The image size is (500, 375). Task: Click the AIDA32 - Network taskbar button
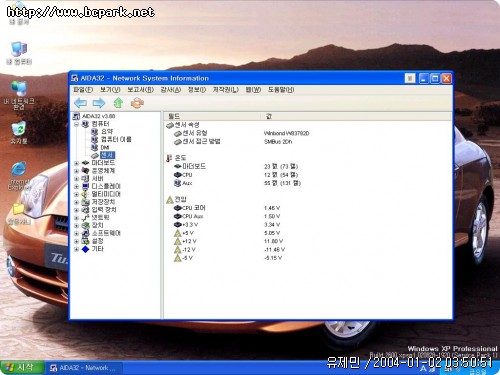[x=84, y=368]
